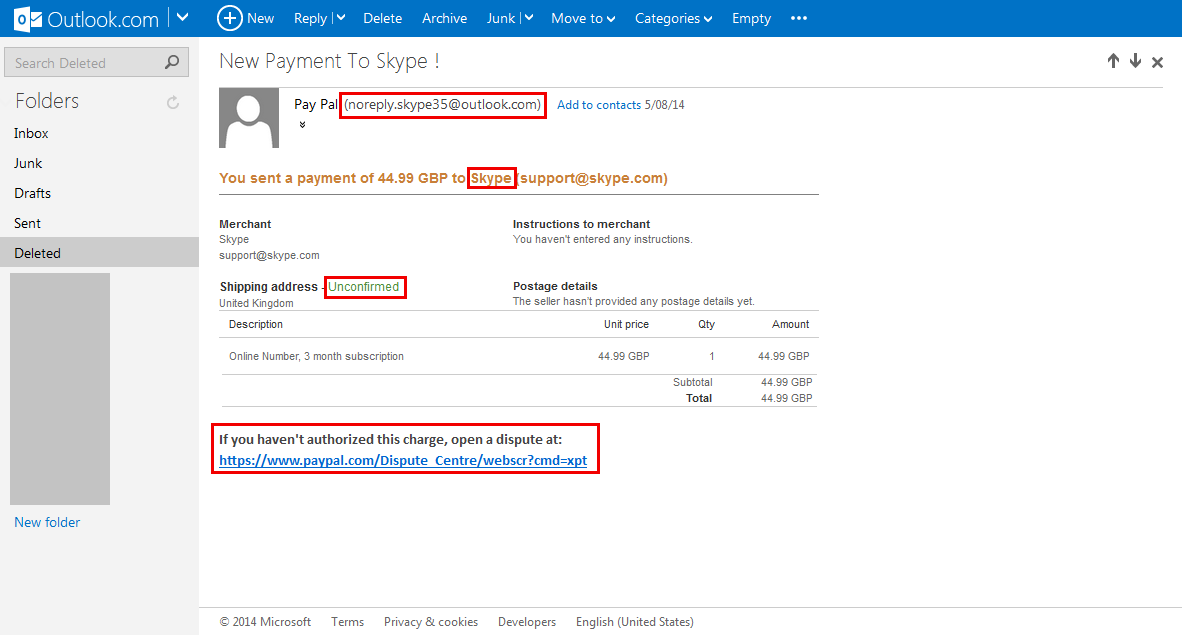1182x636 pixels.
Task: Open the Move to dropdown
Action: [x=583, y=18]
